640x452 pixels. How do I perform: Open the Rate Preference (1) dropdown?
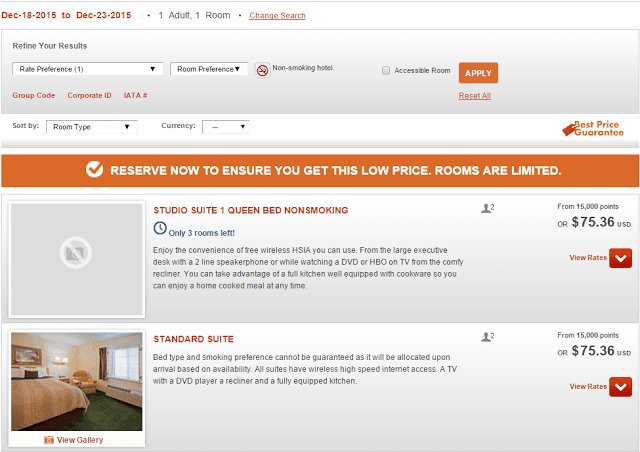pos(88,69)
